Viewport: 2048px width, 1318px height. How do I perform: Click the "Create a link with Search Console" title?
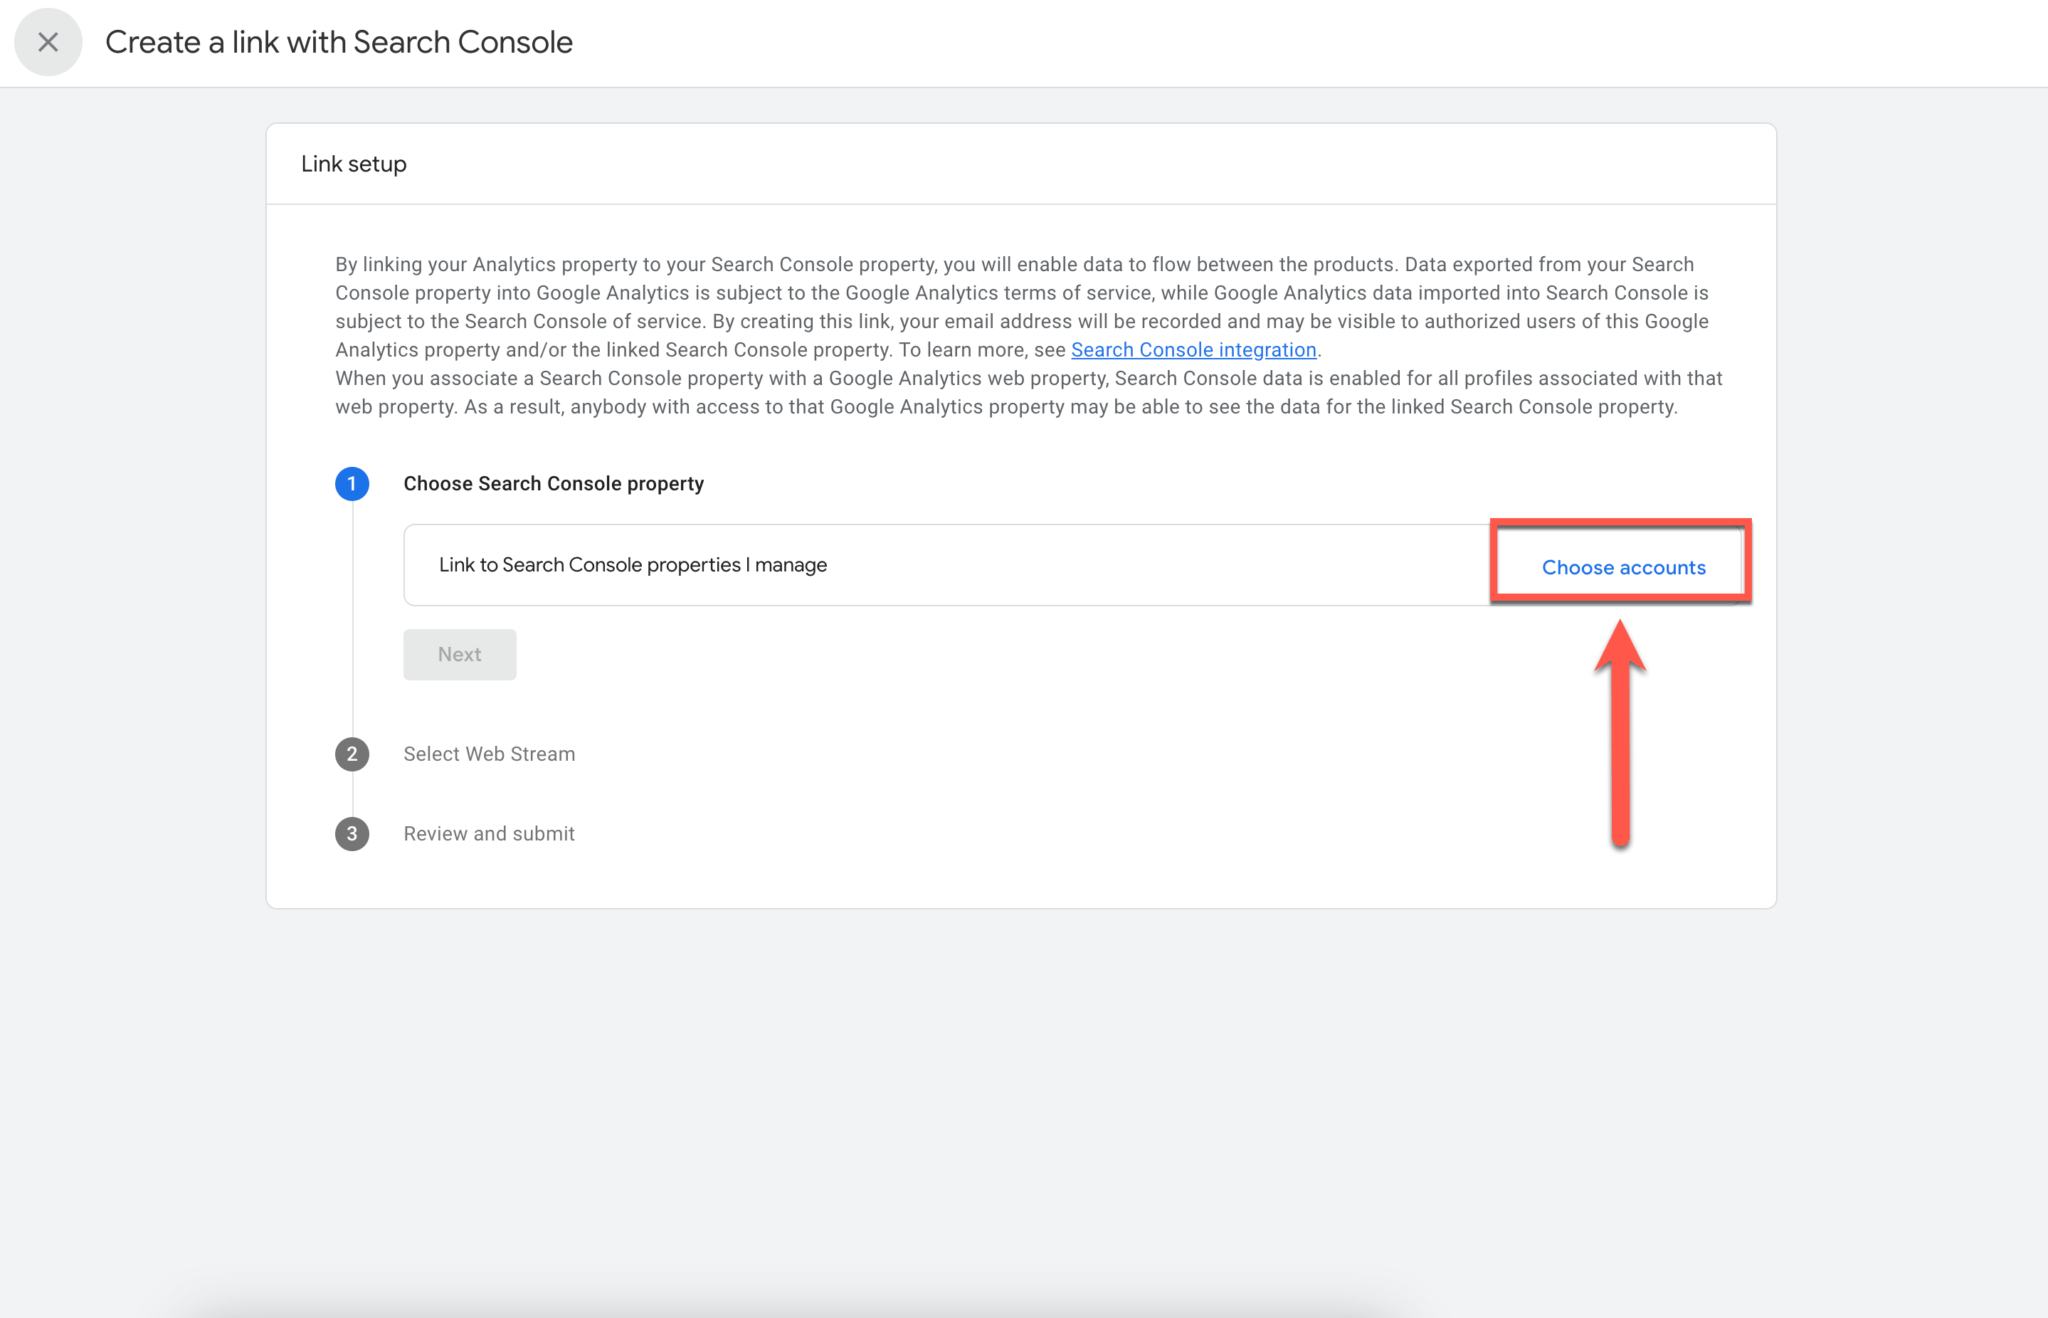[x=339, y=41]
